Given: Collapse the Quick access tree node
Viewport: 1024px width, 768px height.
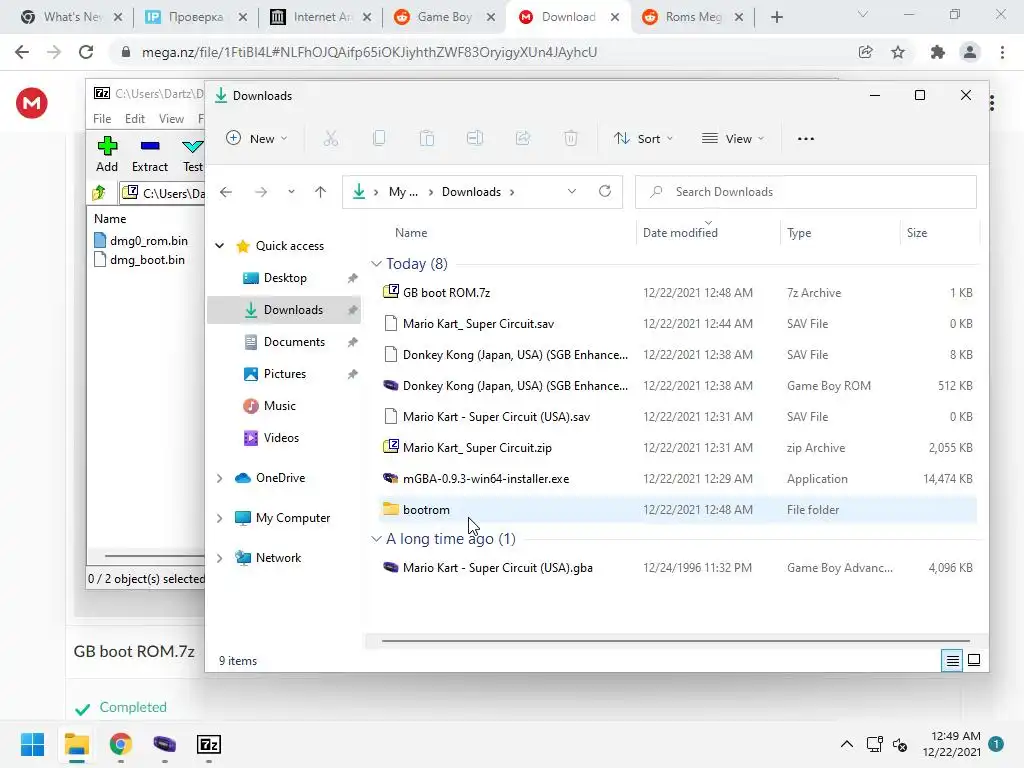Looking at the screenshot, I should pyautogui.click(x=220, y=246).
